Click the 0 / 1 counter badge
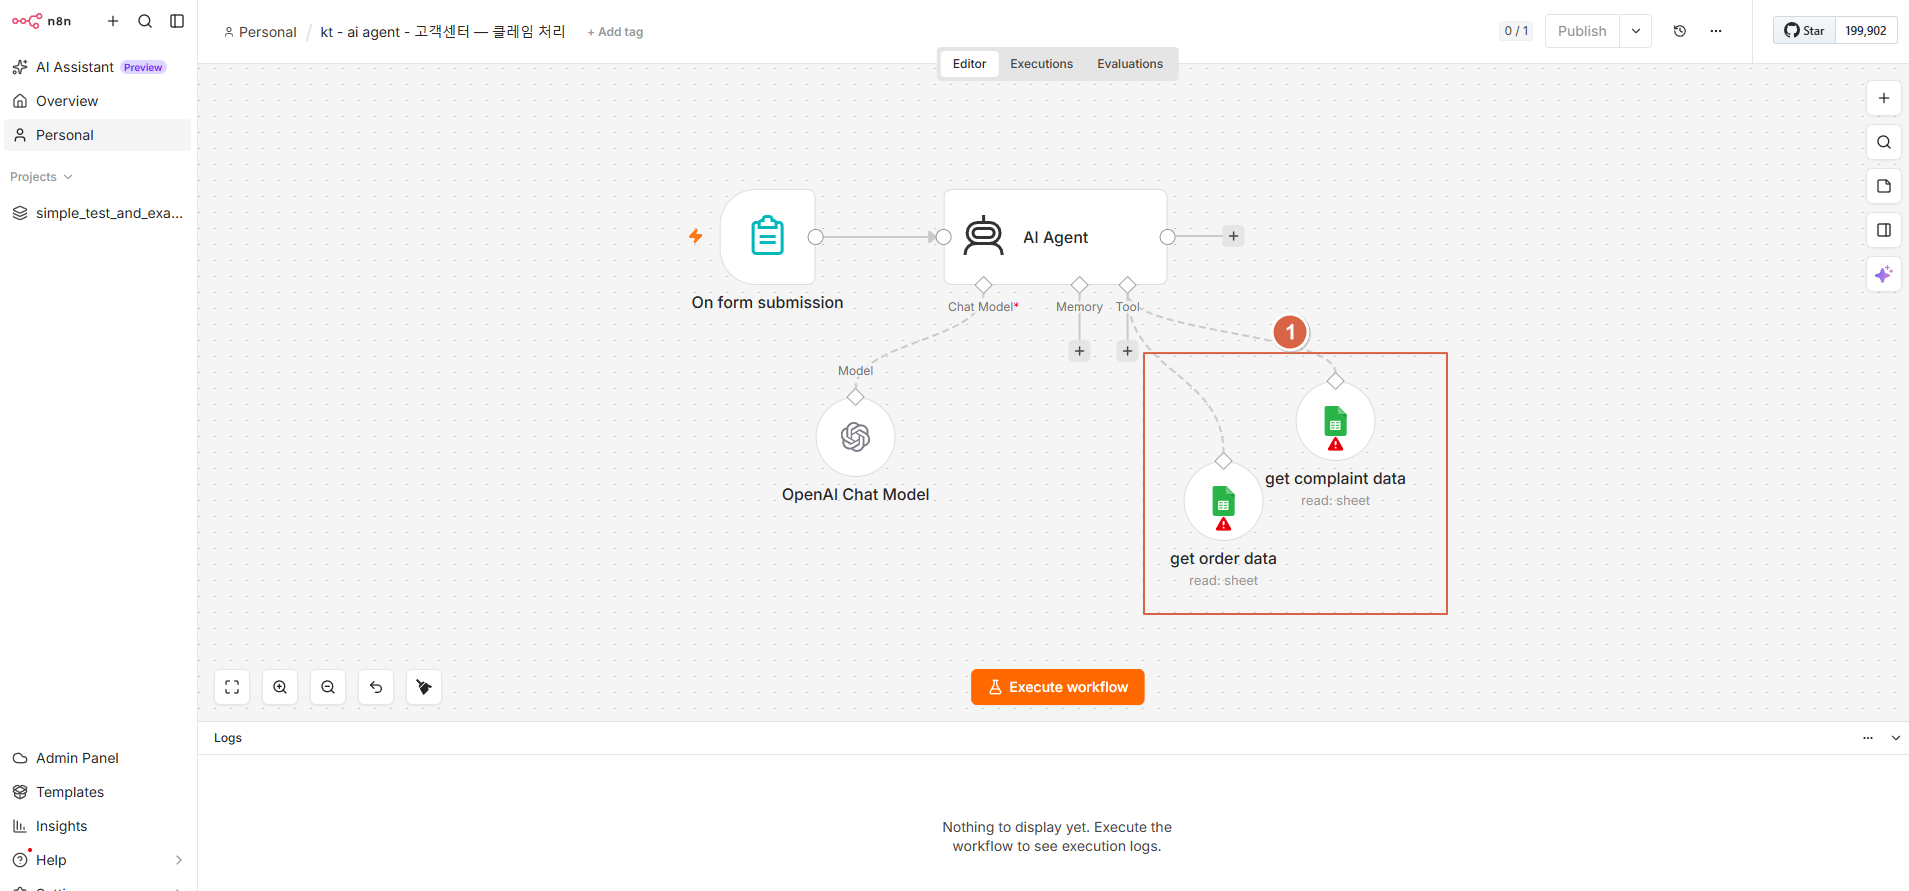The image size is (1909, 891). coord(1516,31)
